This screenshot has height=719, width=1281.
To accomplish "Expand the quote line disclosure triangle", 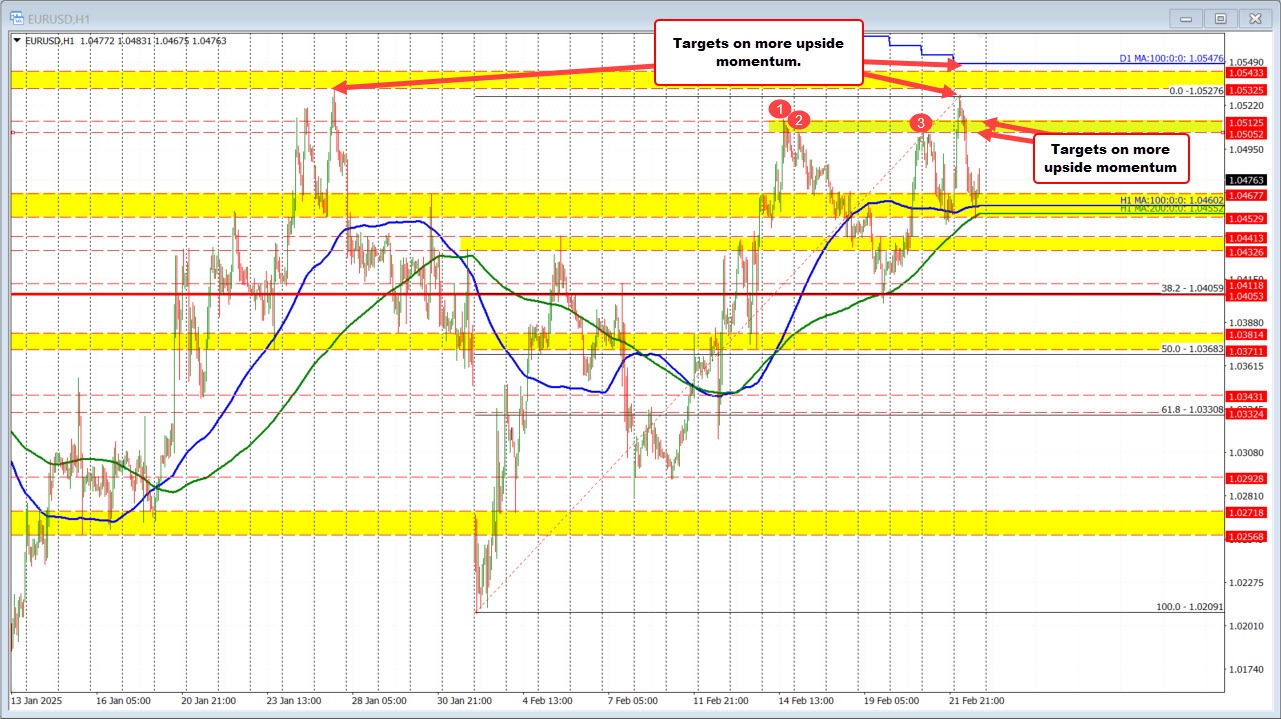I will (17, 39).
